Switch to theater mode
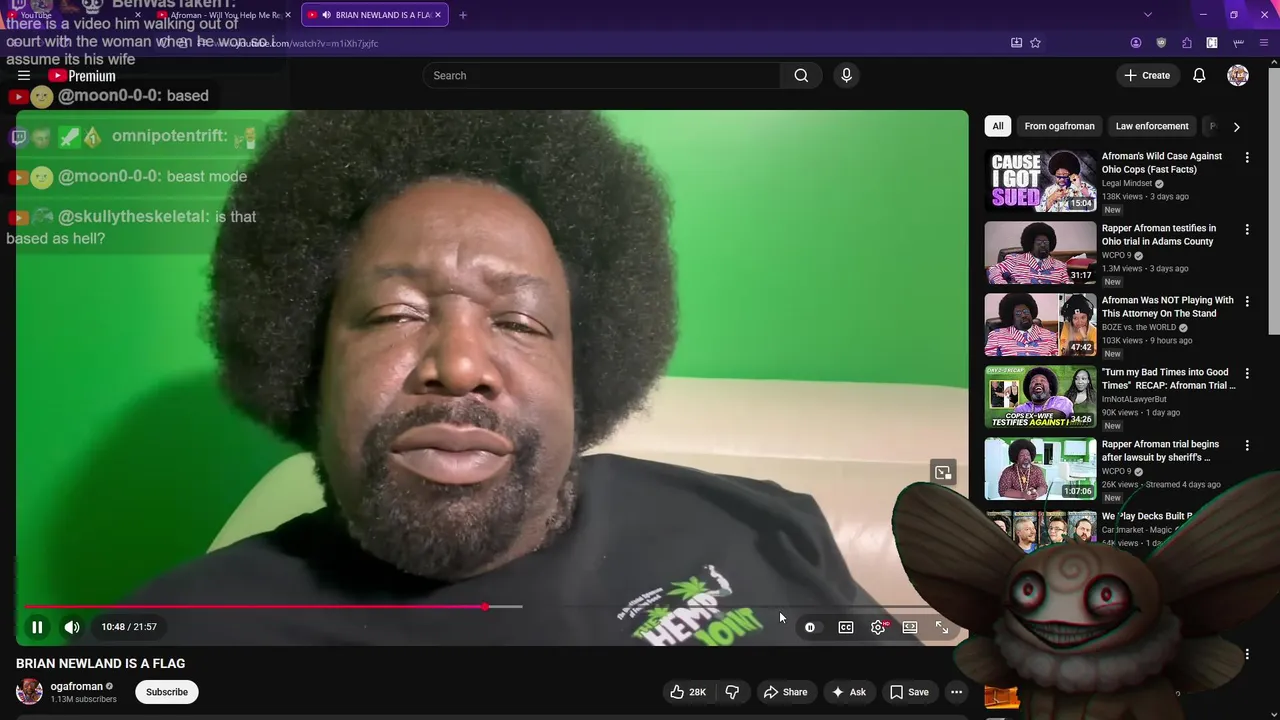 point(910,627)
